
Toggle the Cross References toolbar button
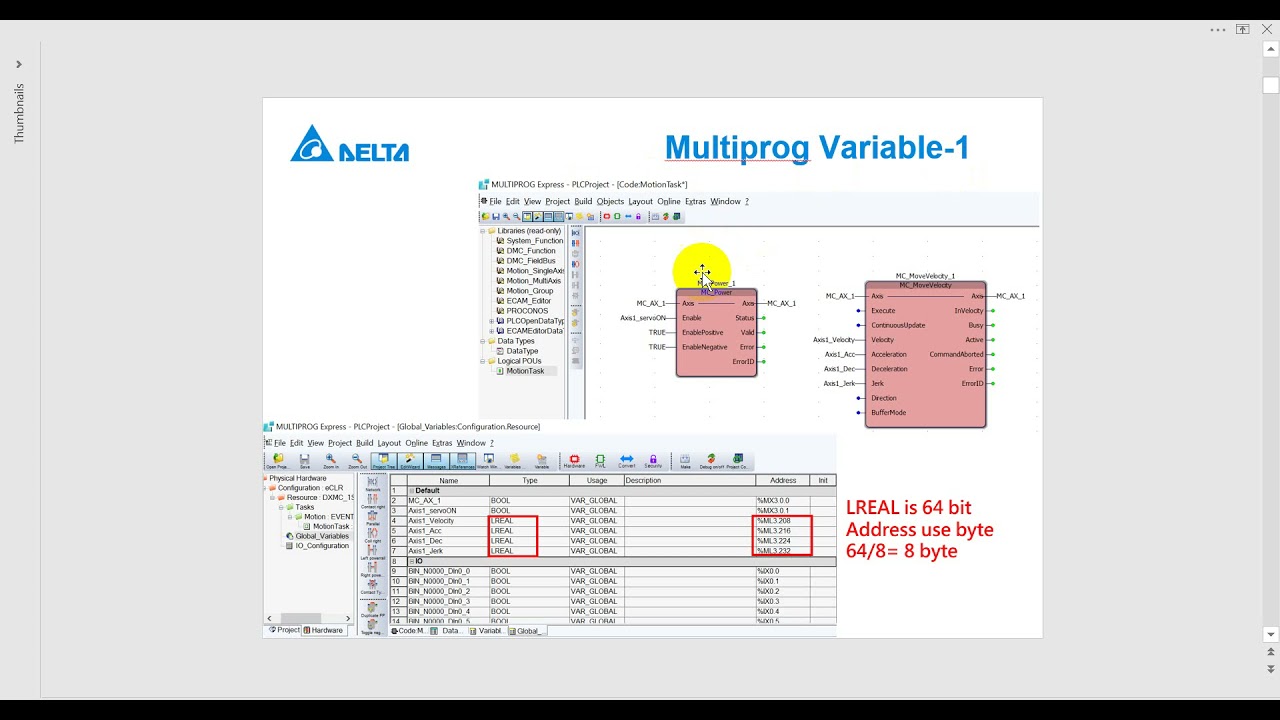click(462, 461)
